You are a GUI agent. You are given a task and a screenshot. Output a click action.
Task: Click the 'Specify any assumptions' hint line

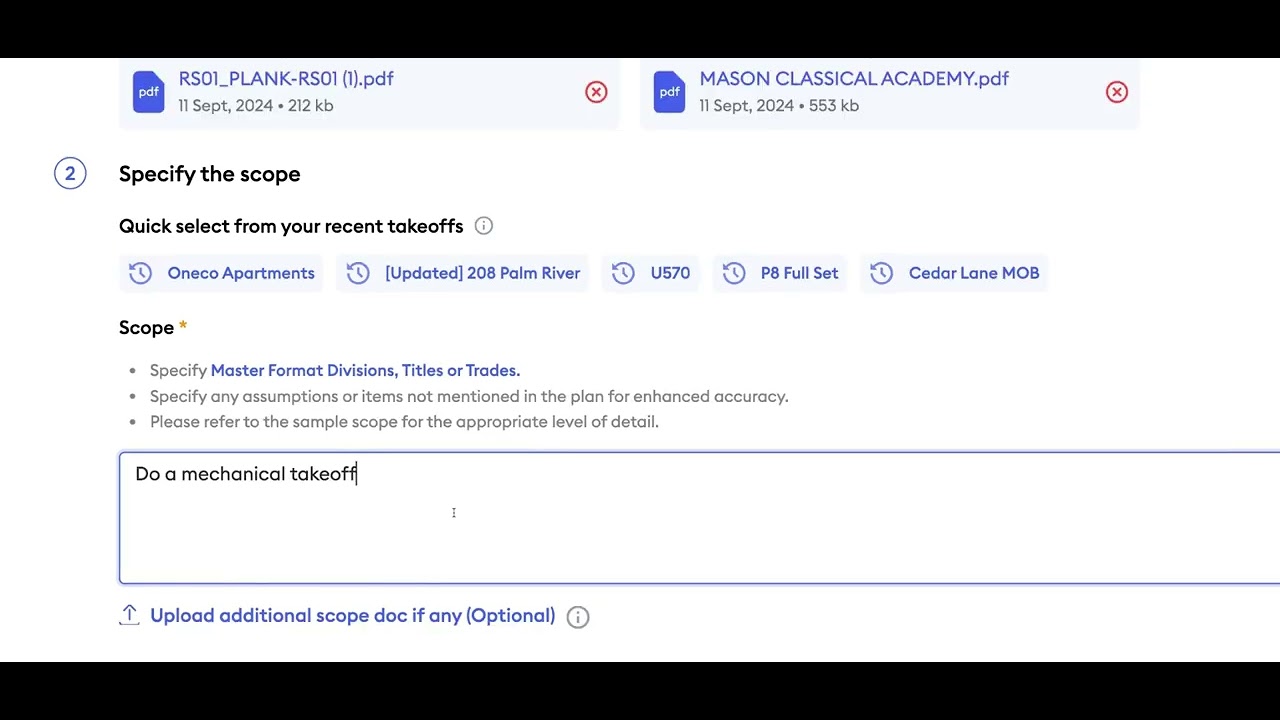[x=469, y=396]
